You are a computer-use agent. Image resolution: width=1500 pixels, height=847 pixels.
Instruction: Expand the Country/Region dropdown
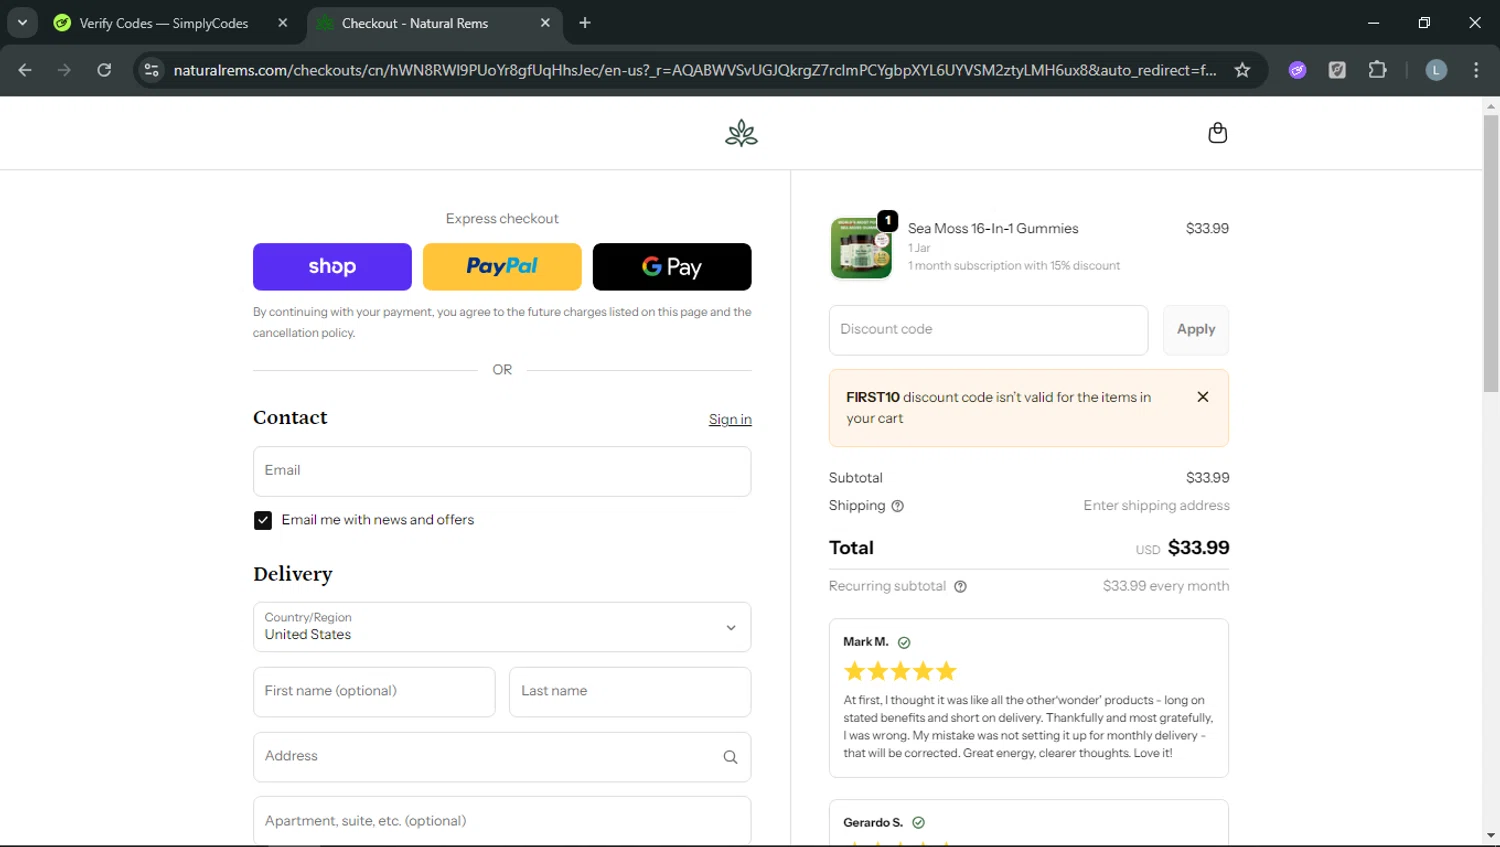click(502, 627)
